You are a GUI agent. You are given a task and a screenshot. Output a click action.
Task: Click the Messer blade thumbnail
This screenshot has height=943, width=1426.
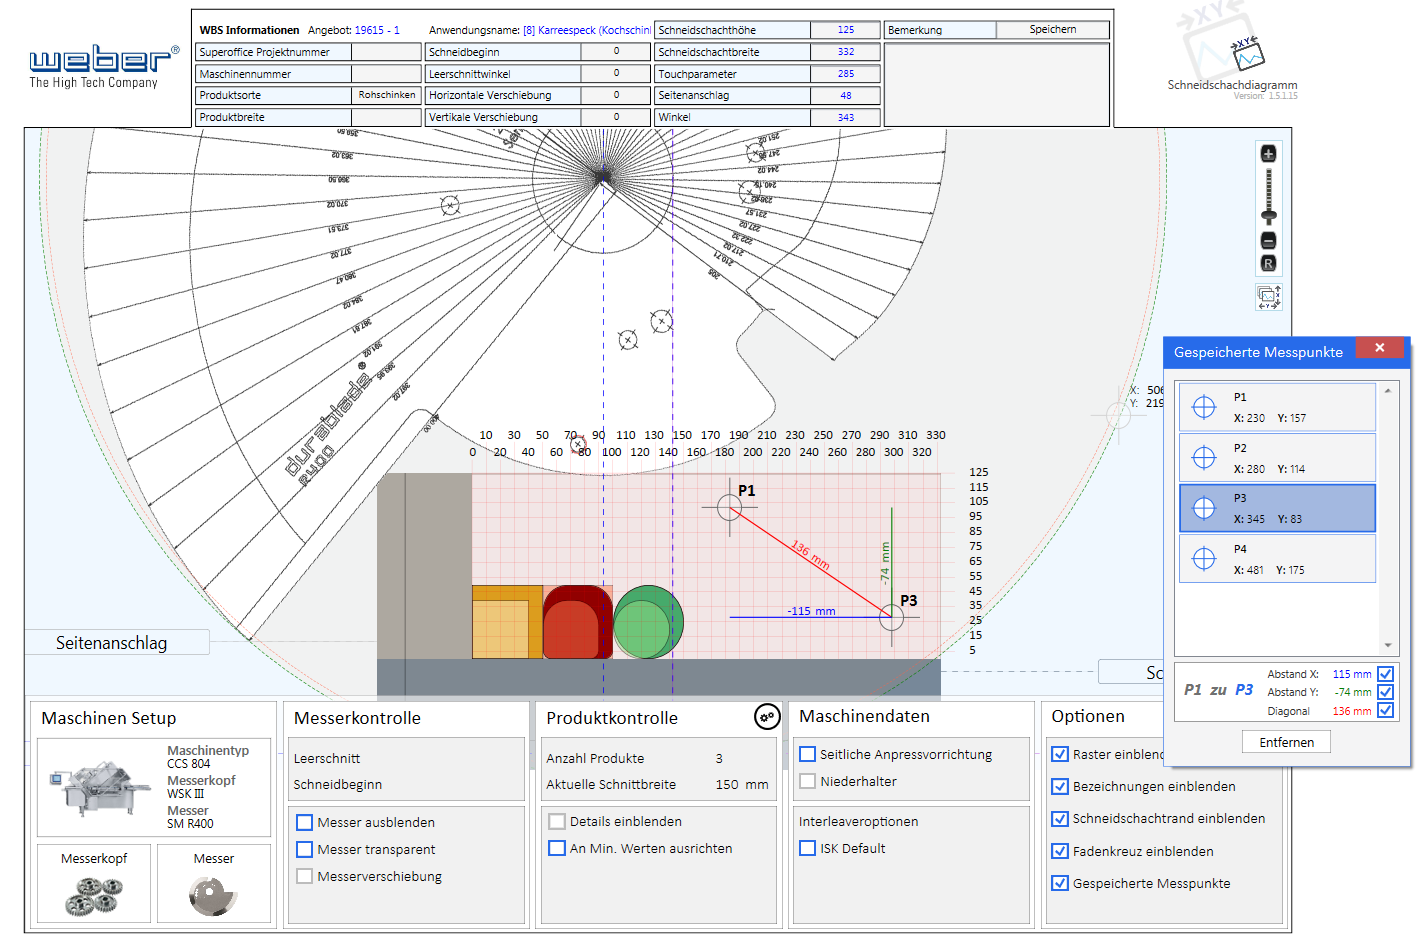213,896
